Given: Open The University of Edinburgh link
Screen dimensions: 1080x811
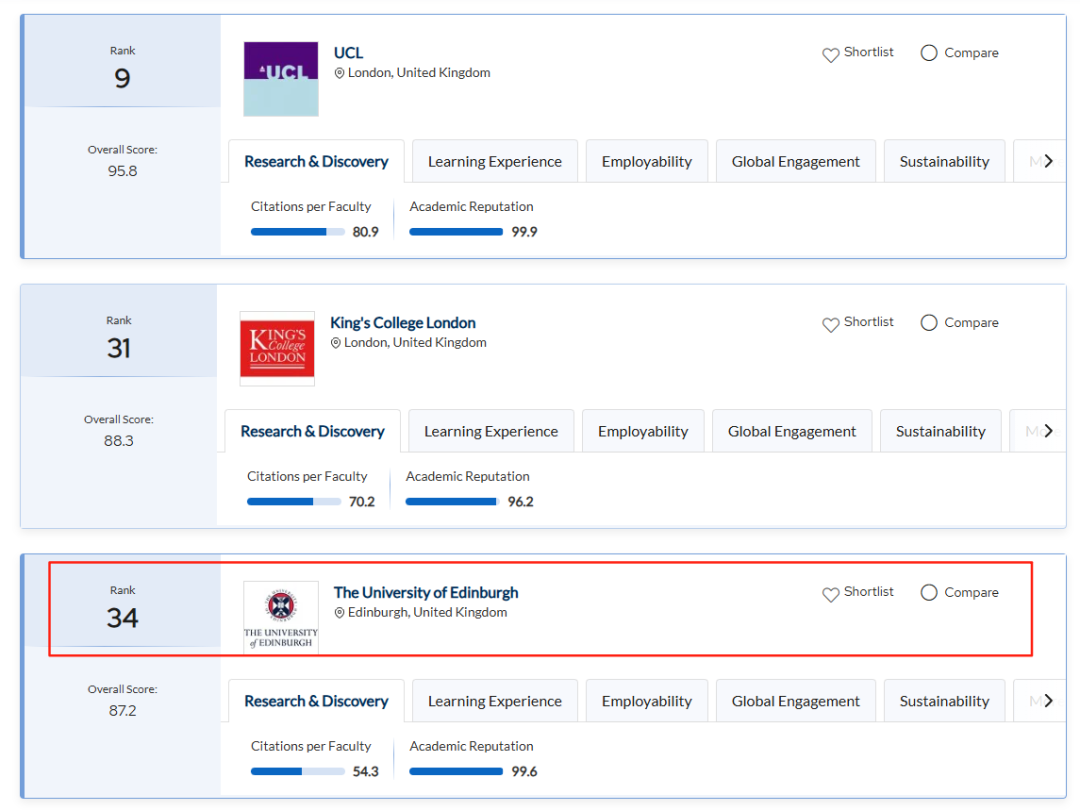Looking at the screenshot, I should (426, 593).
